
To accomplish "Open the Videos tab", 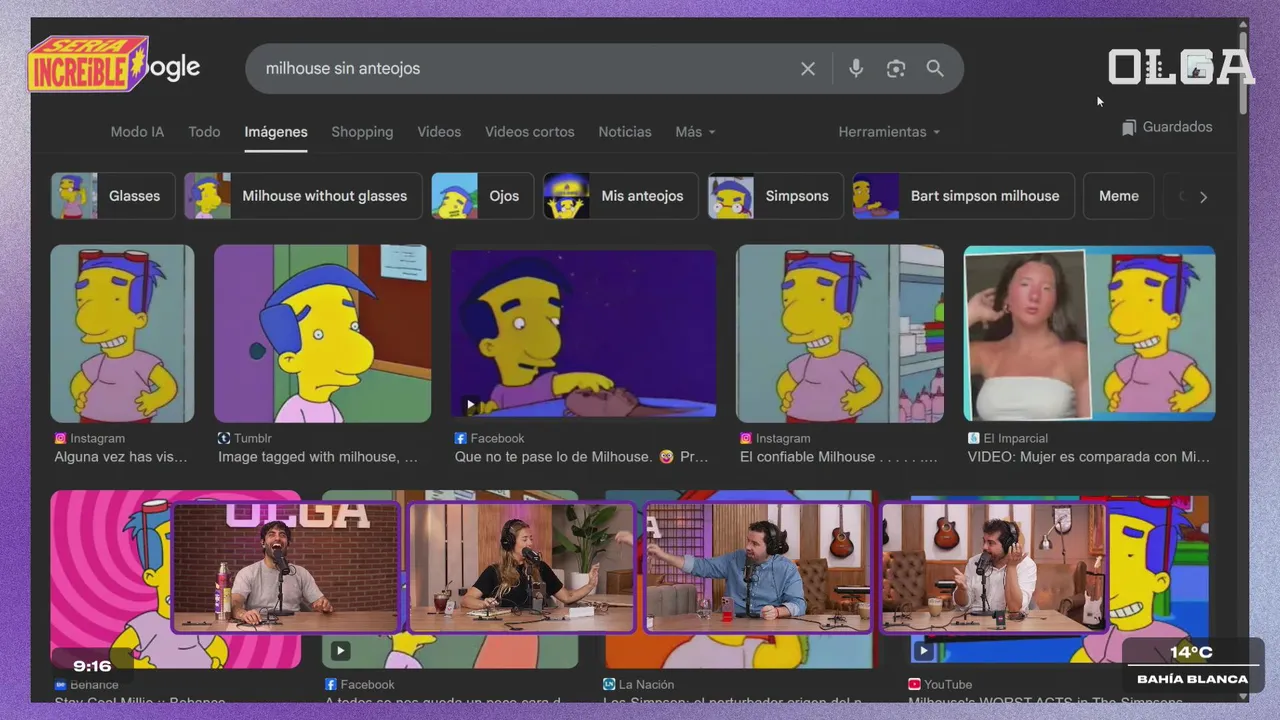I will (x=439, y=132).
